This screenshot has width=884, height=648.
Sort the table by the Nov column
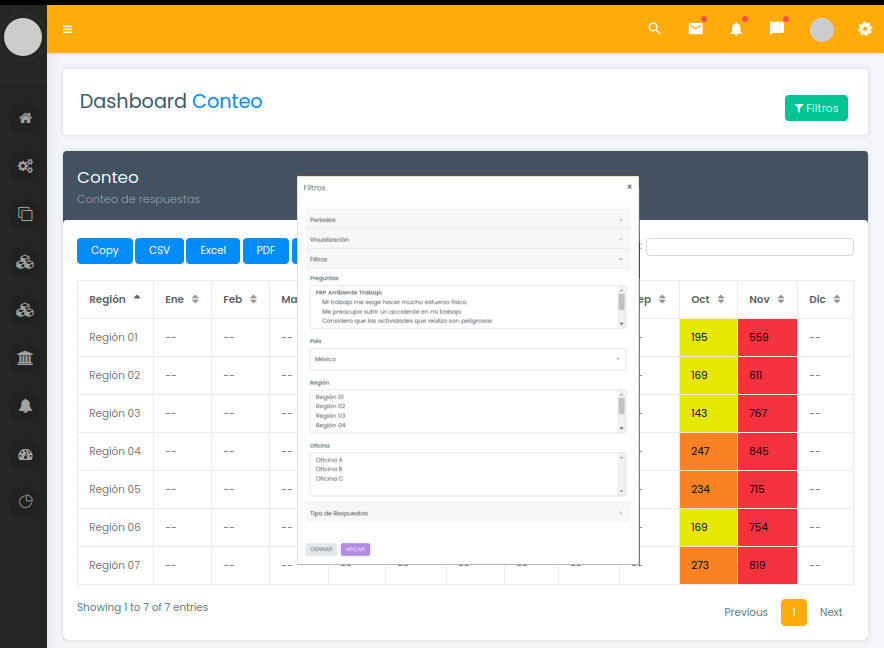pos(767,299)
